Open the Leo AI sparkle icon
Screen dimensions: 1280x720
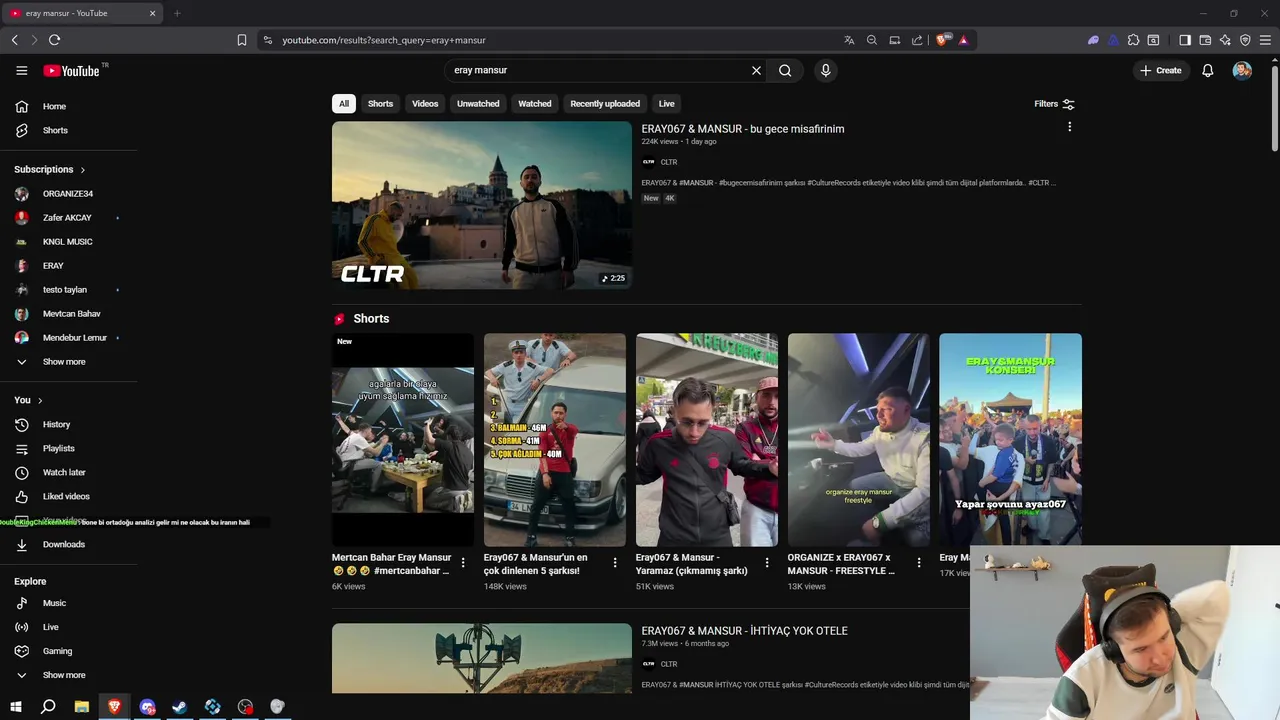point(1225,40)
